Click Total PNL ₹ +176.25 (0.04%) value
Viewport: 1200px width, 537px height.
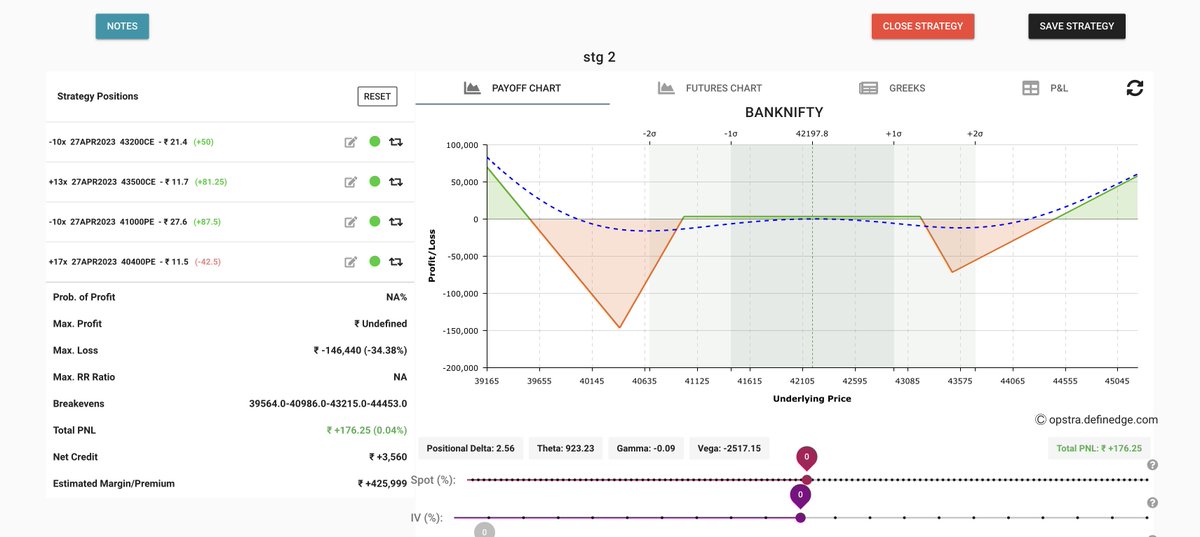tap(367, 430)
